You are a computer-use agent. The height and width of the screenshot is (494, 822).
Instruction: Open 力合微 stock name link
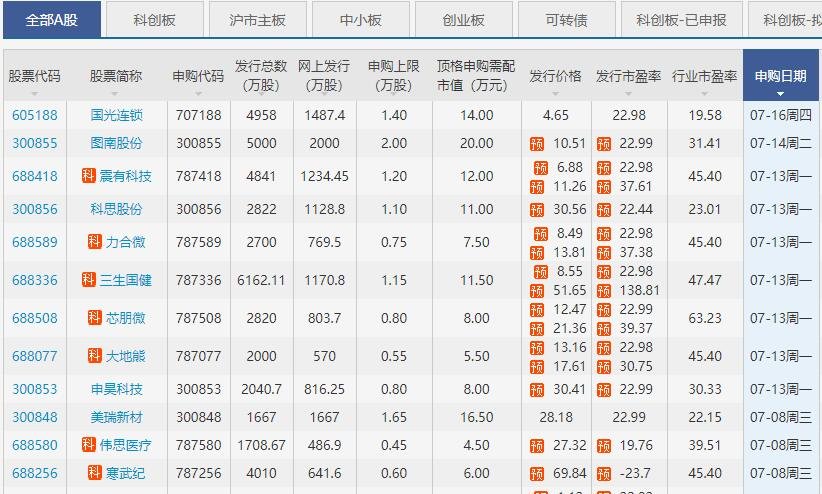[126, 242]
